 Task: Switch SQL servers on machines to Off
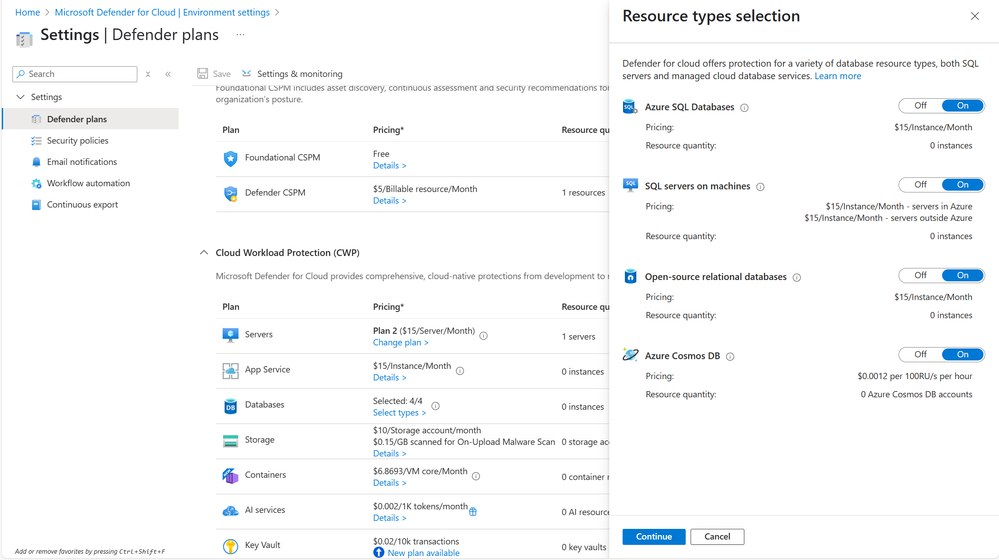[x=920, y=185]
